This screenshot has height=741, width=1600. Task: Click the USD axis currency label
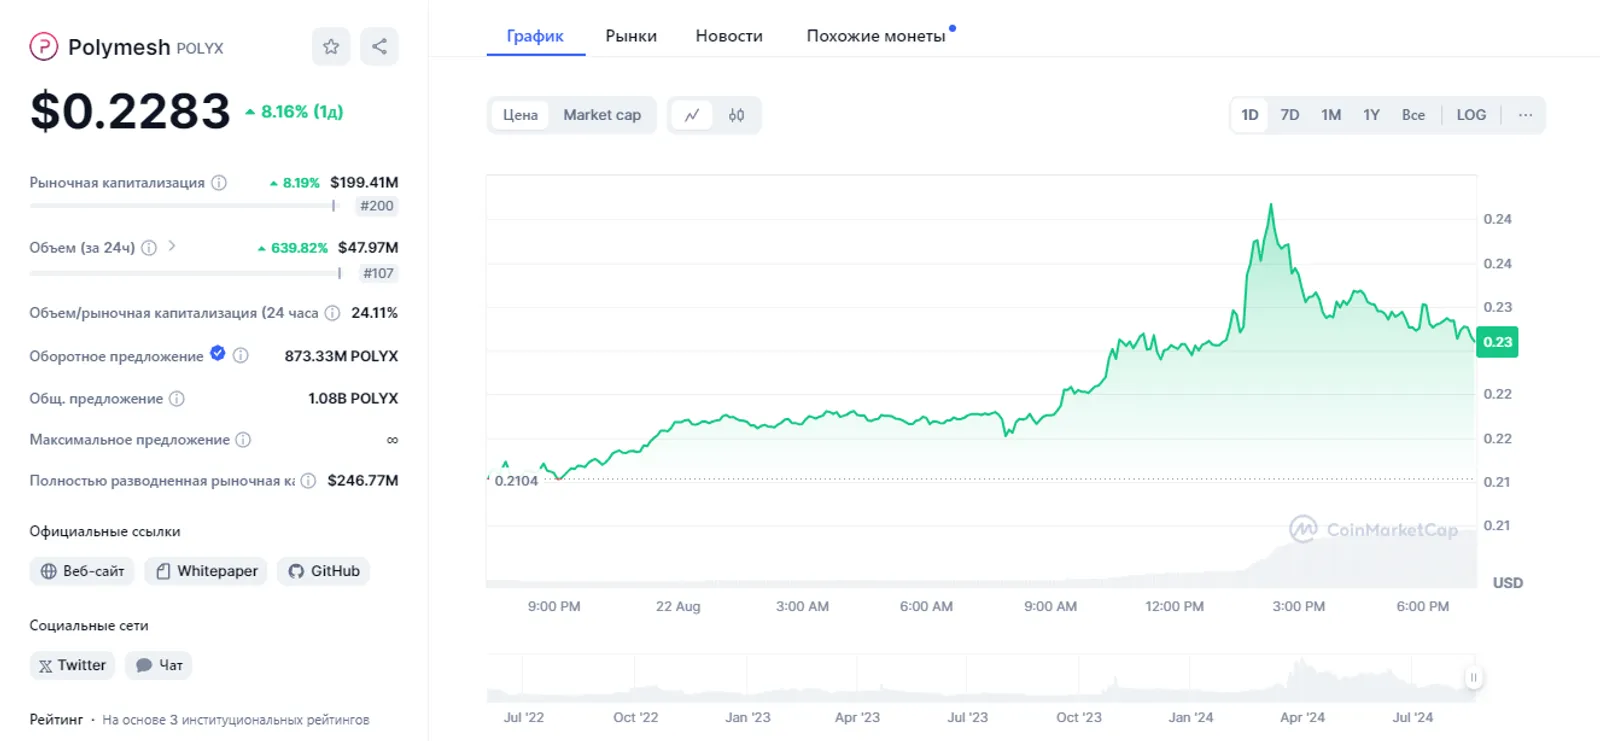[x=1508, y=583]
